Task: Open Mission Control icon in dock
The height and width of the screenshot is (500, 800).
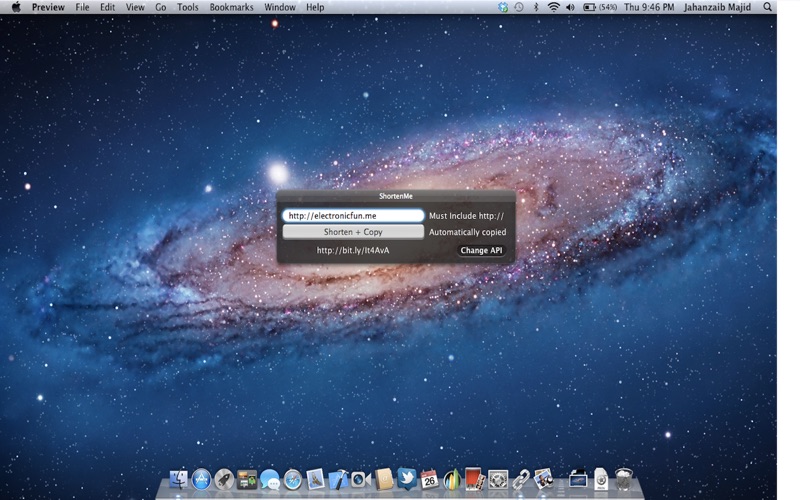Action: point(247,480)
